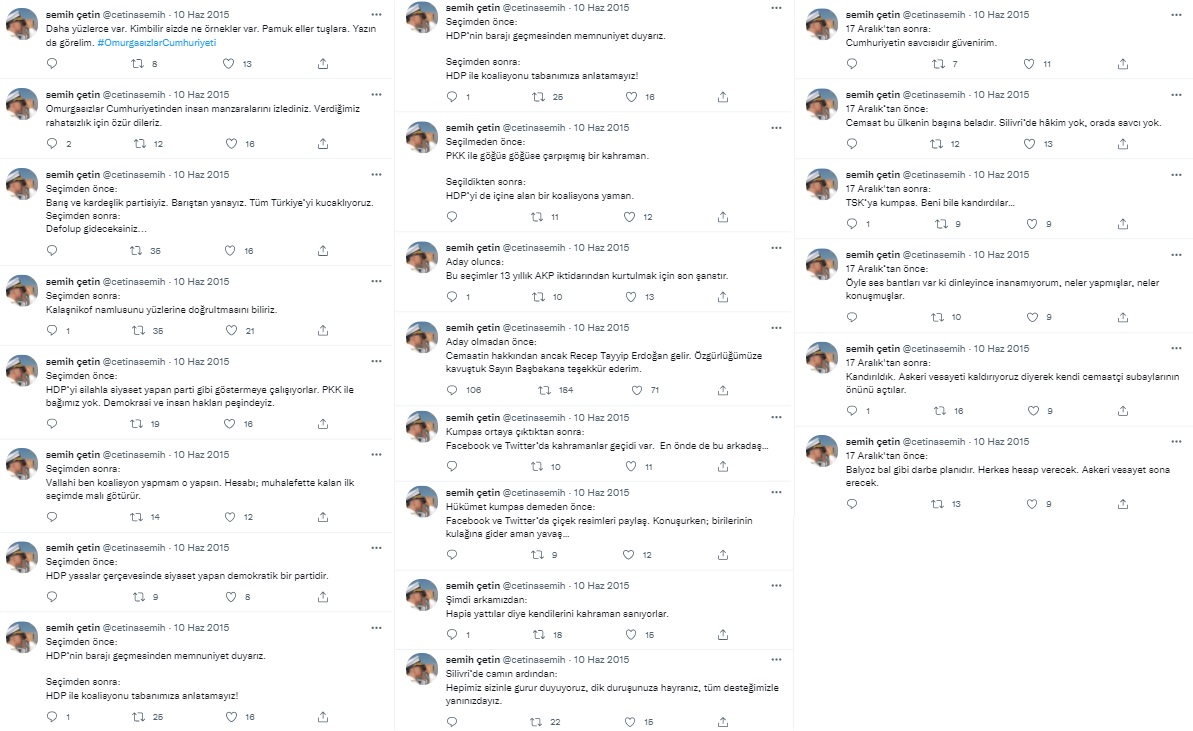
Task: Open the 10 Haz 2015 date on 'Vallahi' tweet
Action: point(201,454)
